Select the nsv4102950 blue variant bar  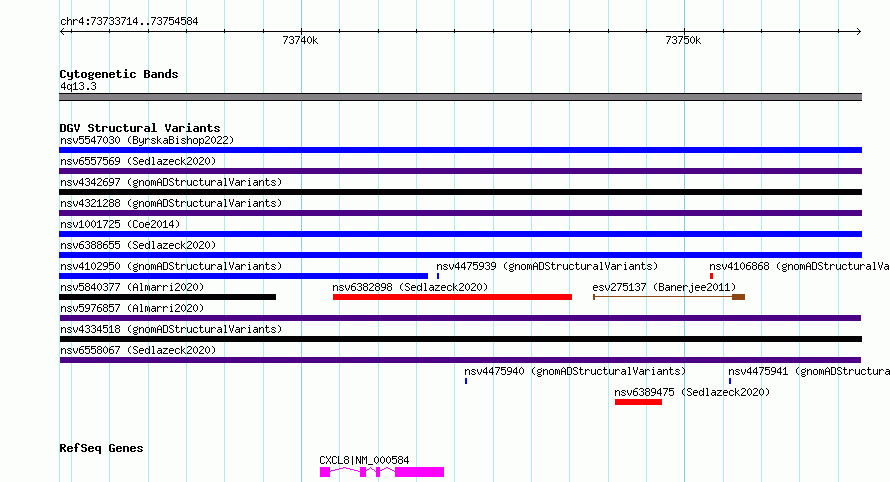244,276
